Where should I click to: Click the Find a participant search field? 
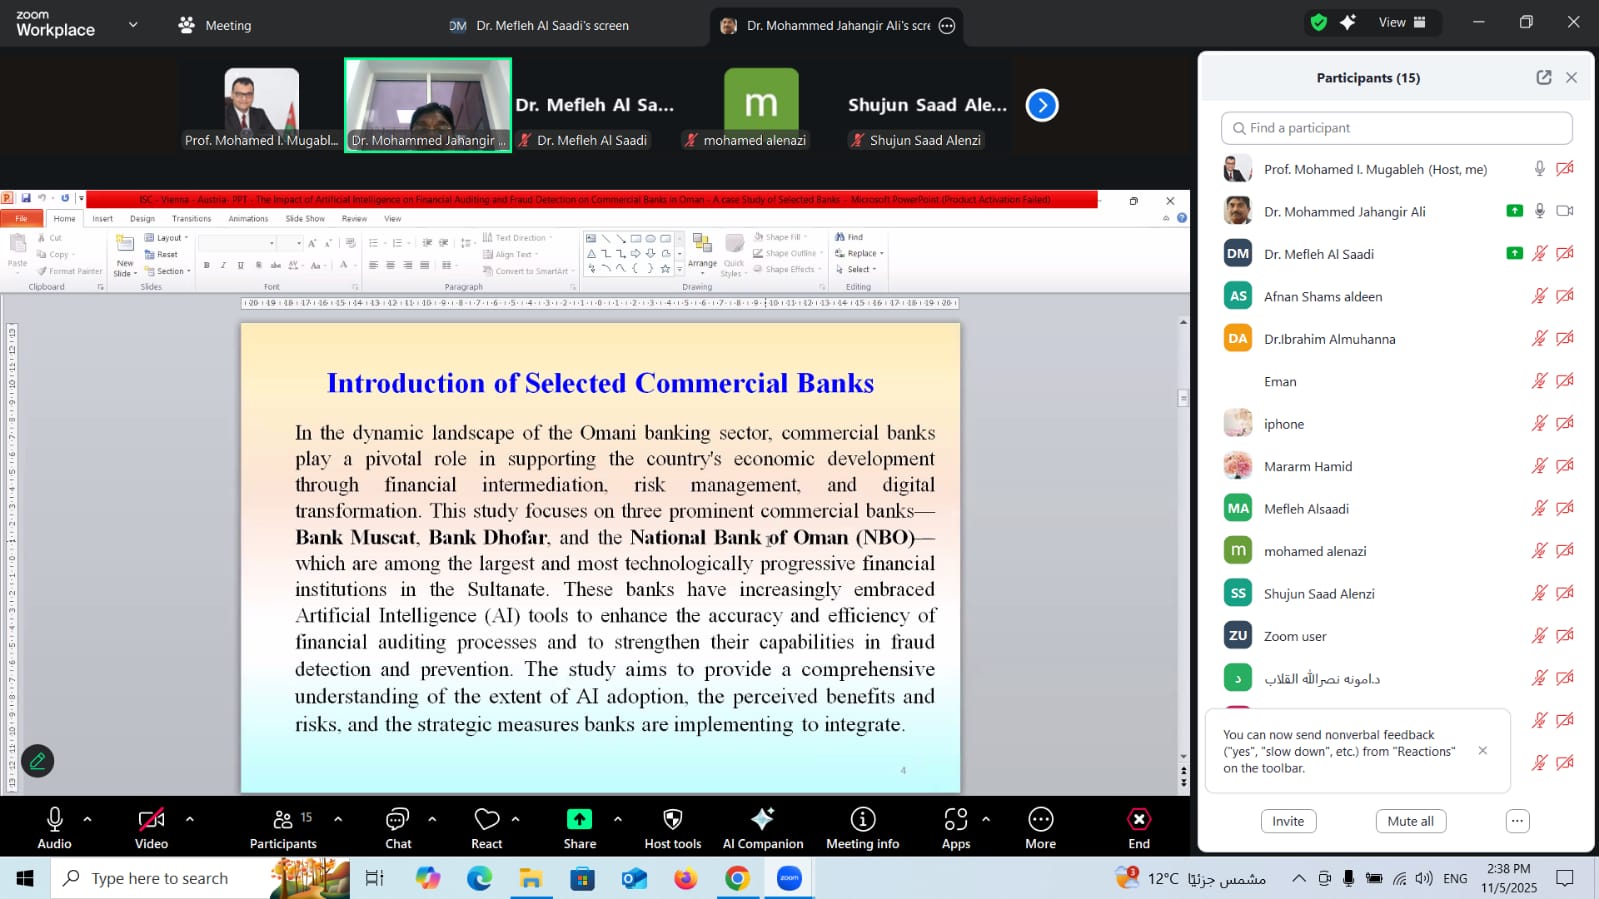tap(1396, 128)
